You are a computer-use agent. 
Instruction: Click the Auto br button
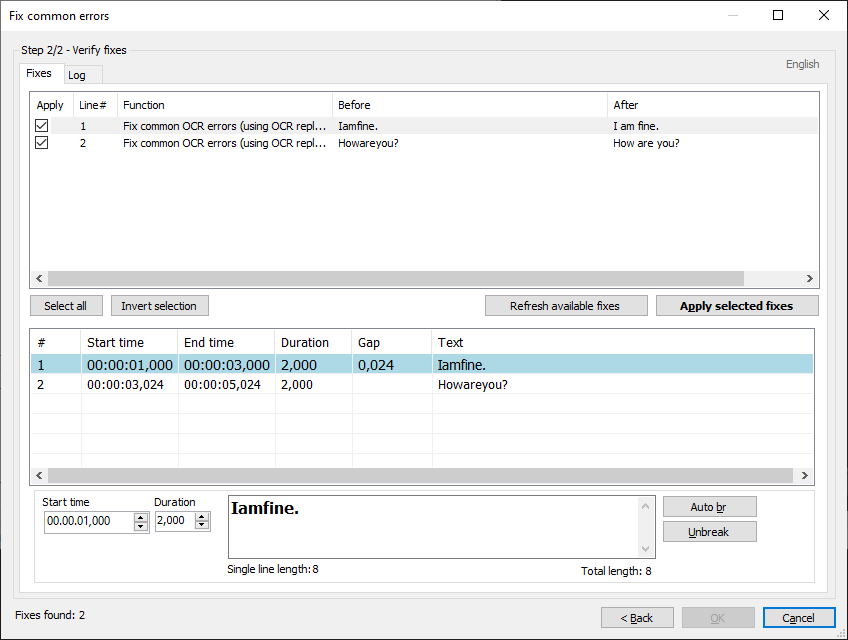click(709, 507)
